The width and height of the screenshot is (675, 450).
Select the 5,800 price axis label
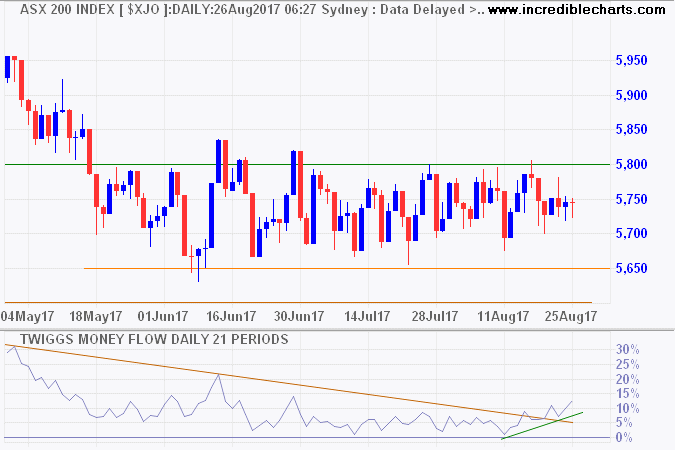(x=632, y=164)
